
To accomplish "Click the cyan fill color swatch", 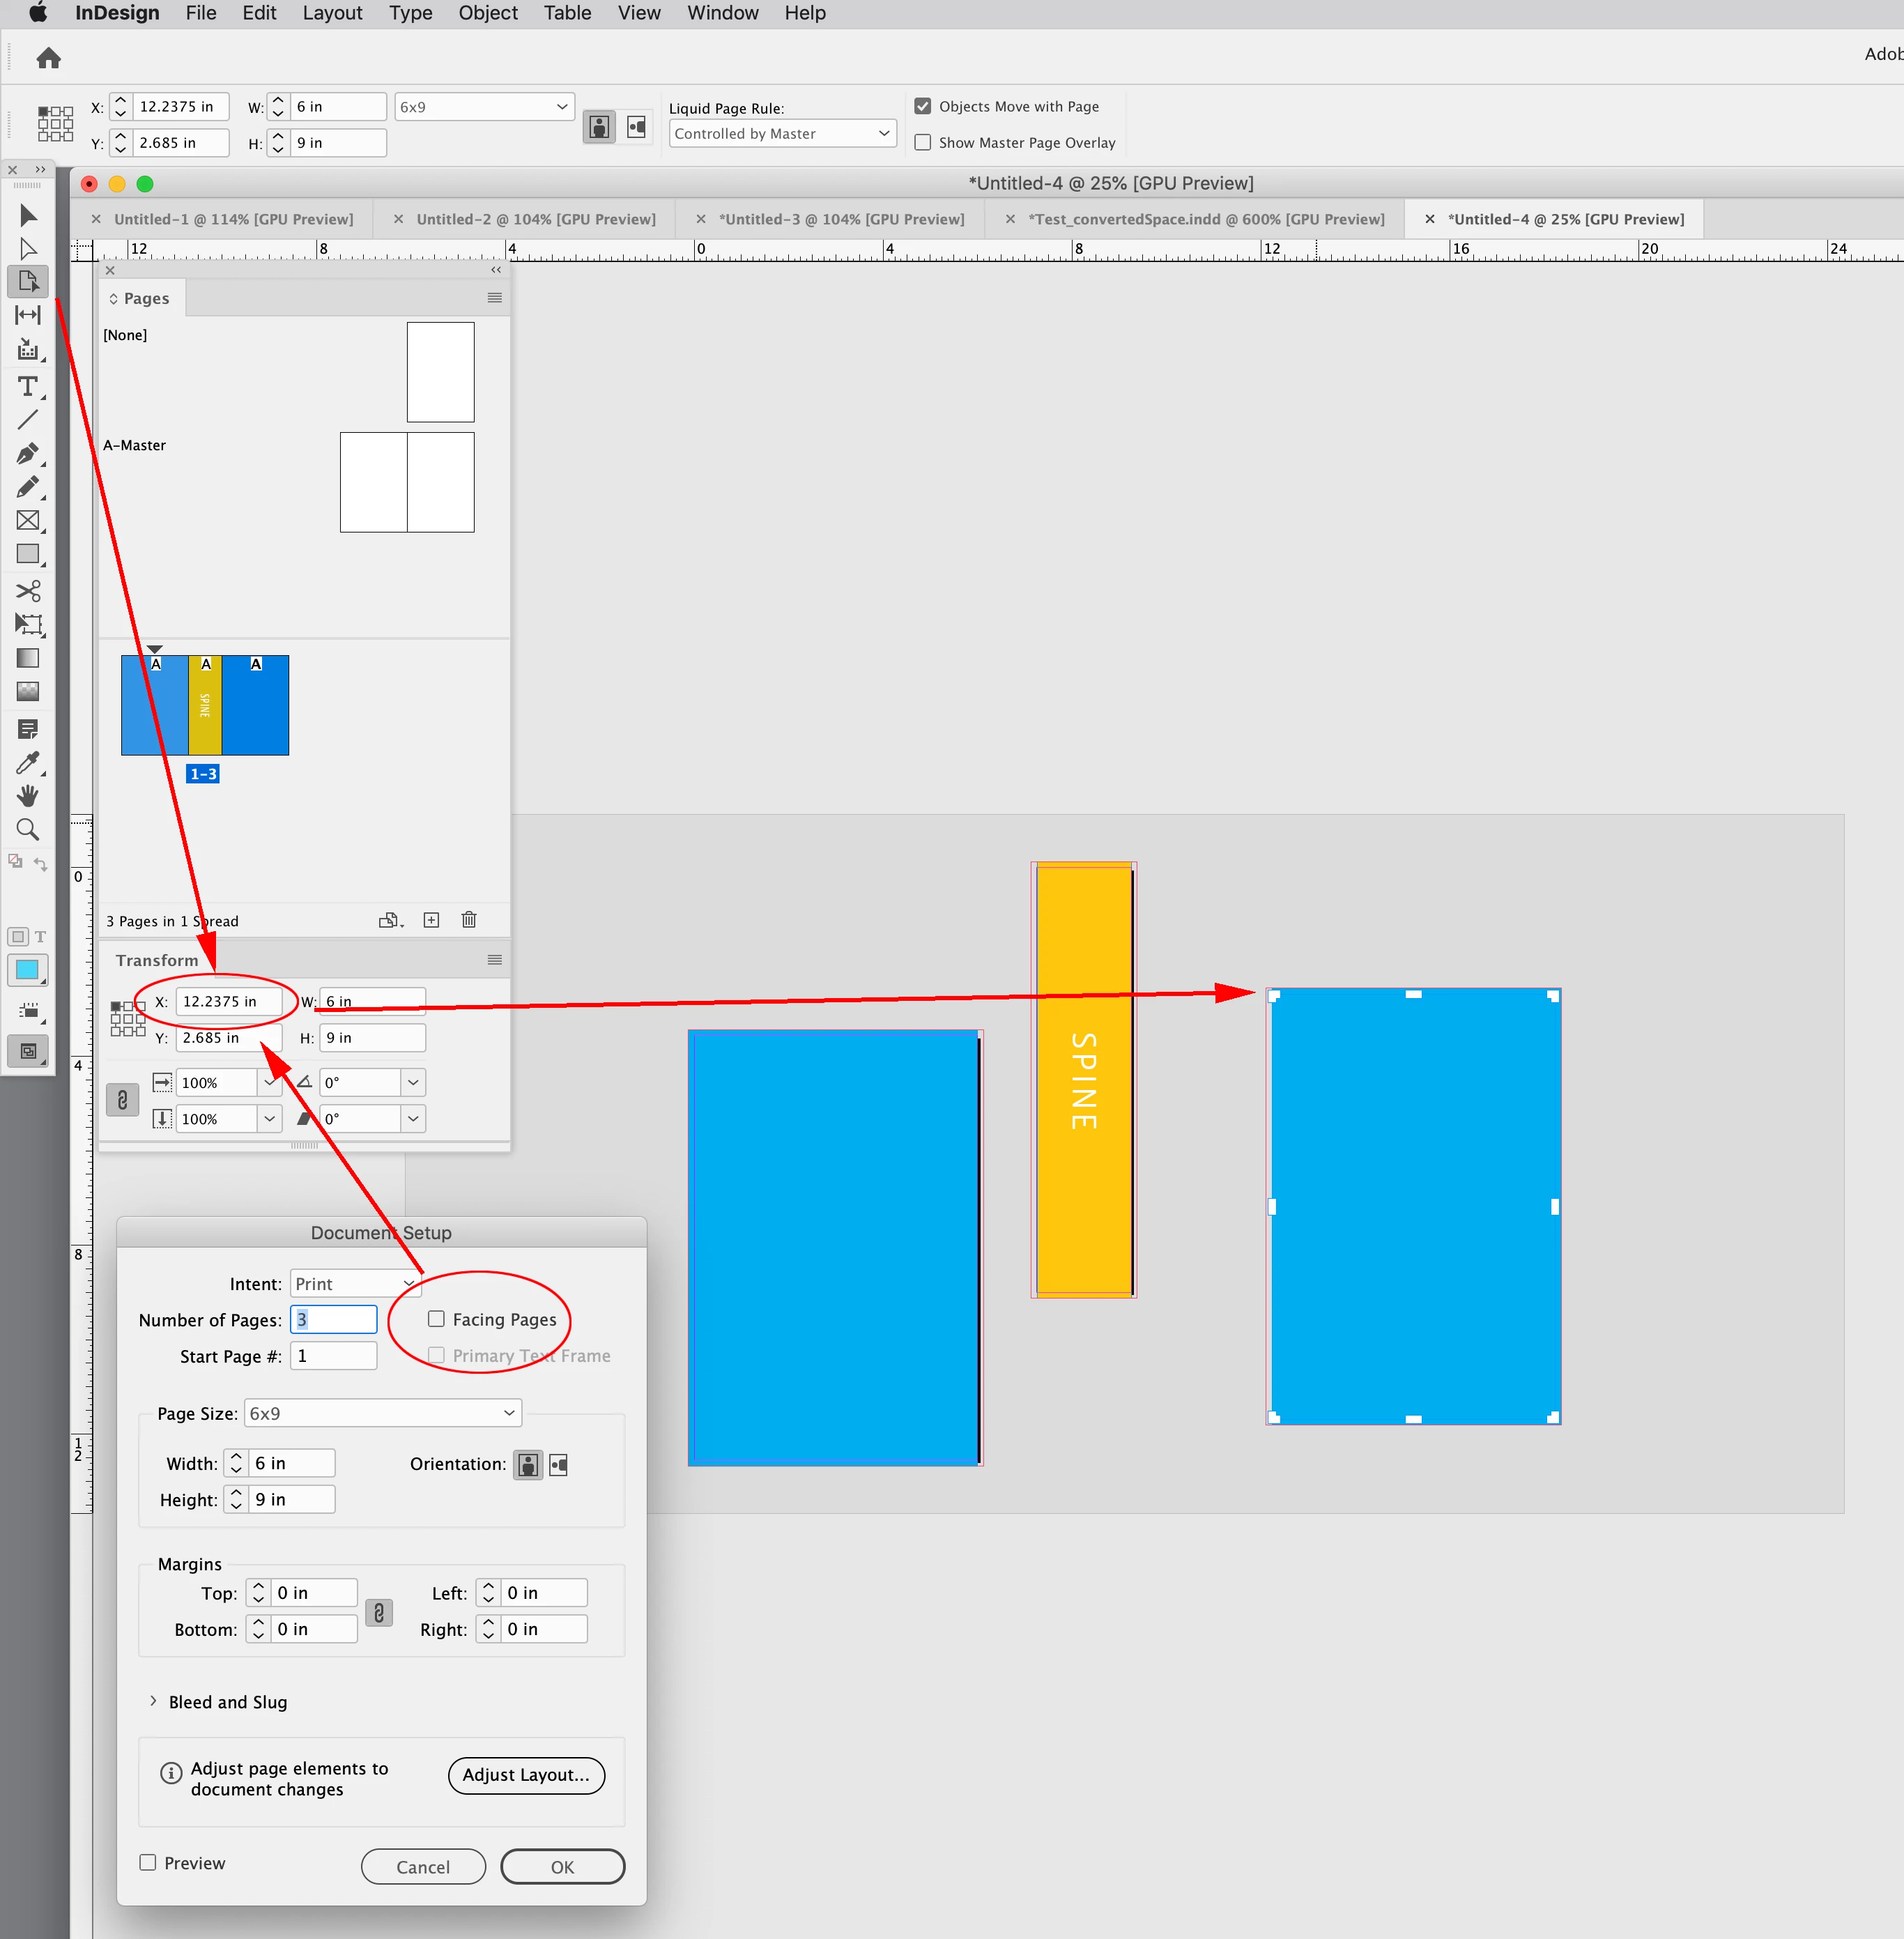I will (27, 969).
